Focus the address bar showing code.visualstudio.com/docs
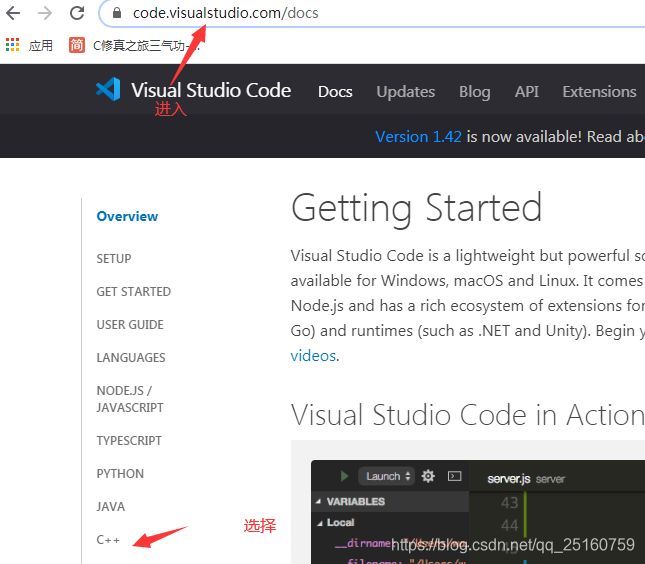 [370, 13]
